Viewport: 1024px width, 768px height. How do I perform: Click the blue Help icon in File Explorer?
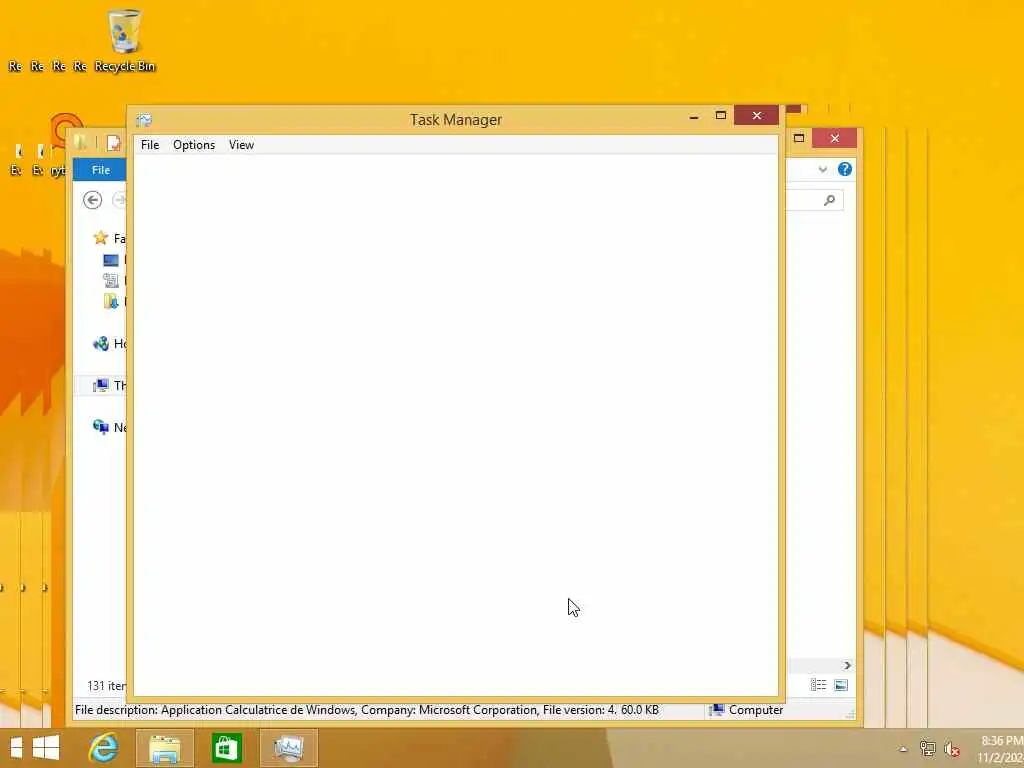click(844, 170)
